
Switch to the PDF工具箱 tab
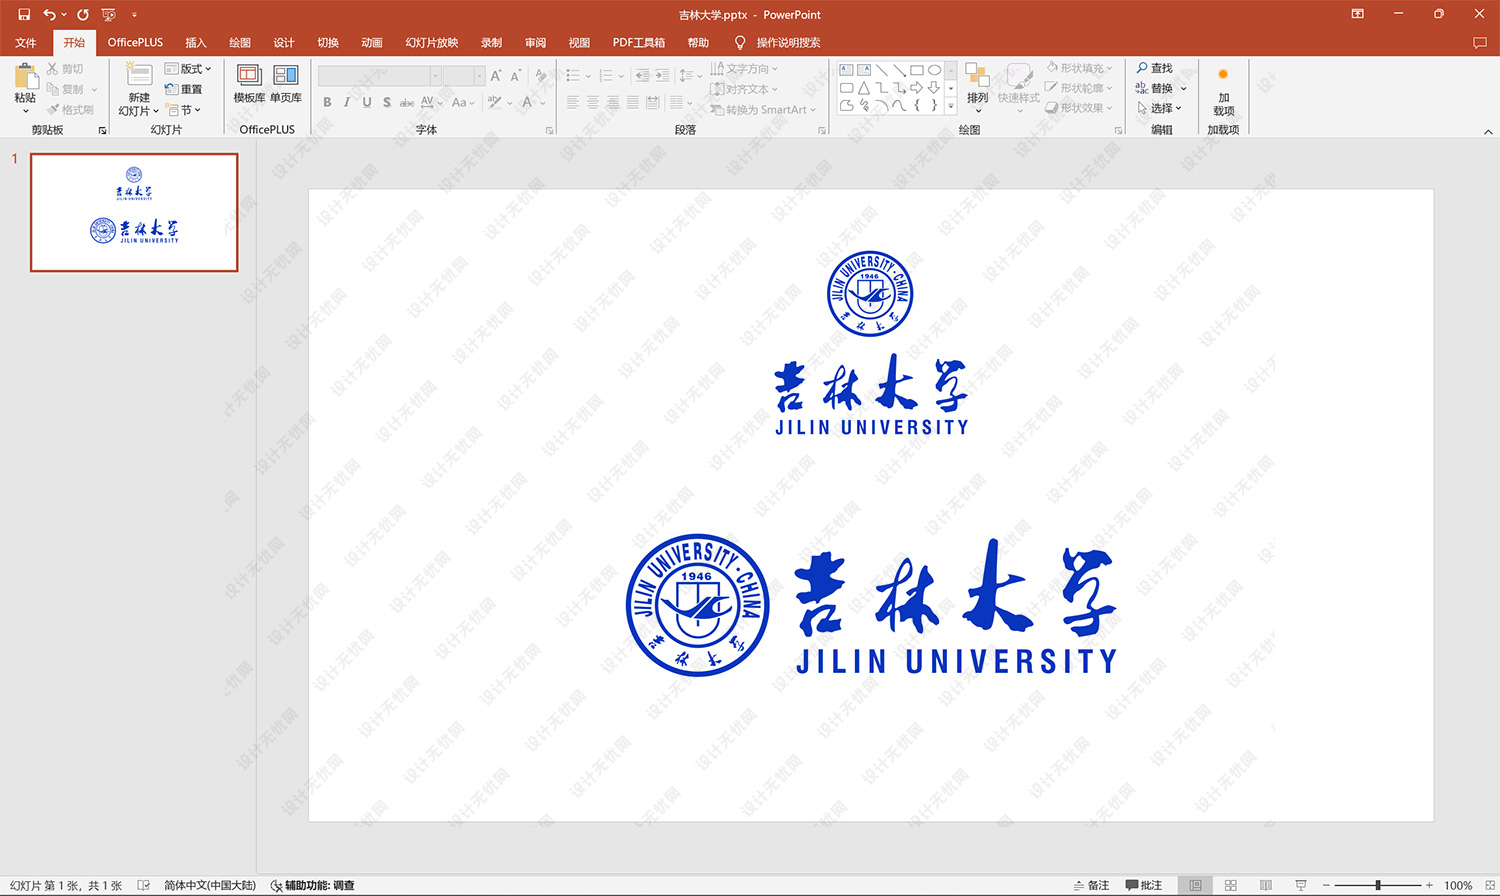click(639, 42)
